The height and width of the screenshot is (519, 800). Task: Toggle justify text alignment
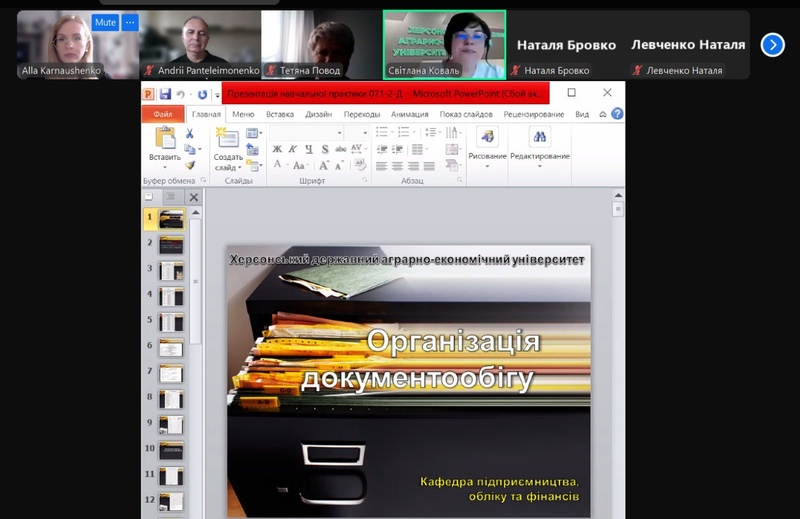(x=429, y=166)
